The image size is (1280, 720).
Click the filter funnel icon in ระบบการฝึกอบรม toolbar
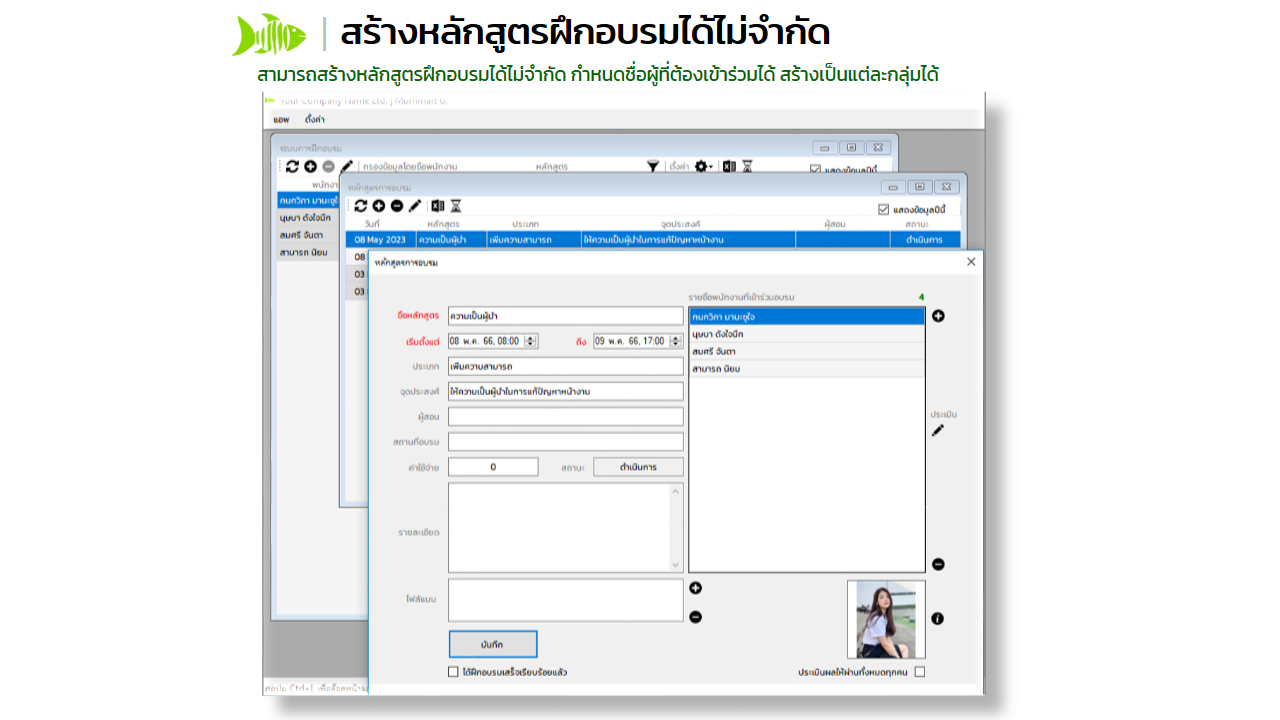653,166
